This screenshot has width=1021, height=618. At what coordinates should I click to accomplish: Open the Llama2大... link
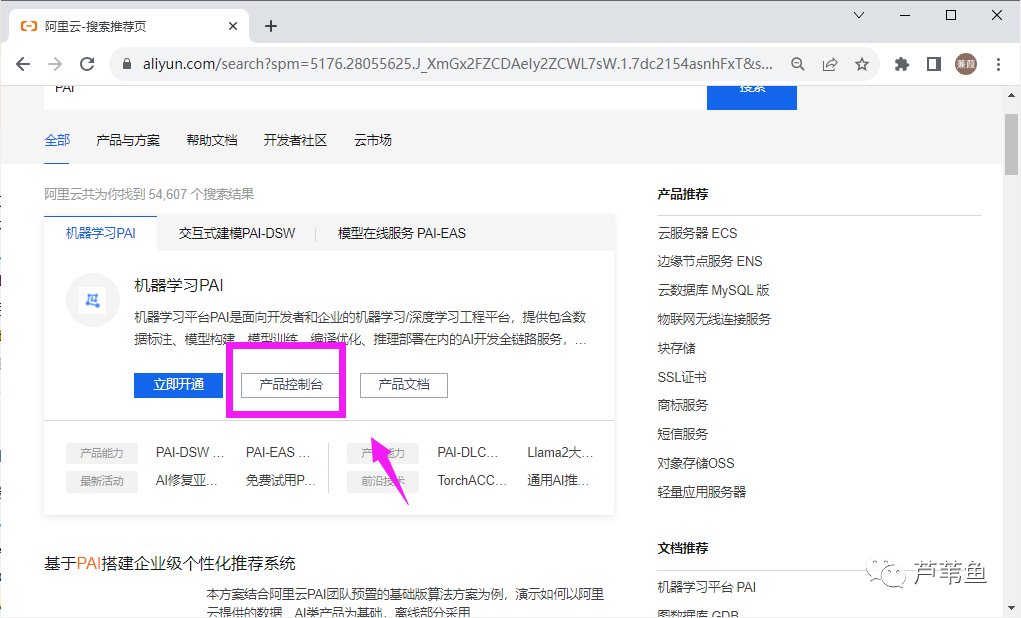click(560, 452)
